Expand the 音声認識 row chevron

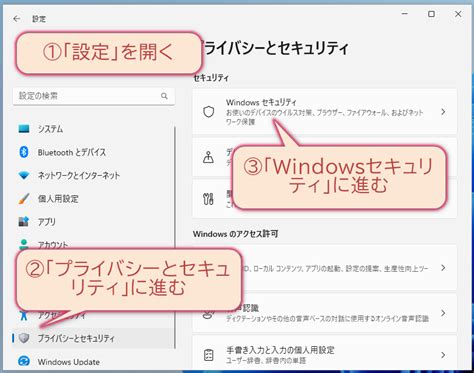click(x=443, y=313)
